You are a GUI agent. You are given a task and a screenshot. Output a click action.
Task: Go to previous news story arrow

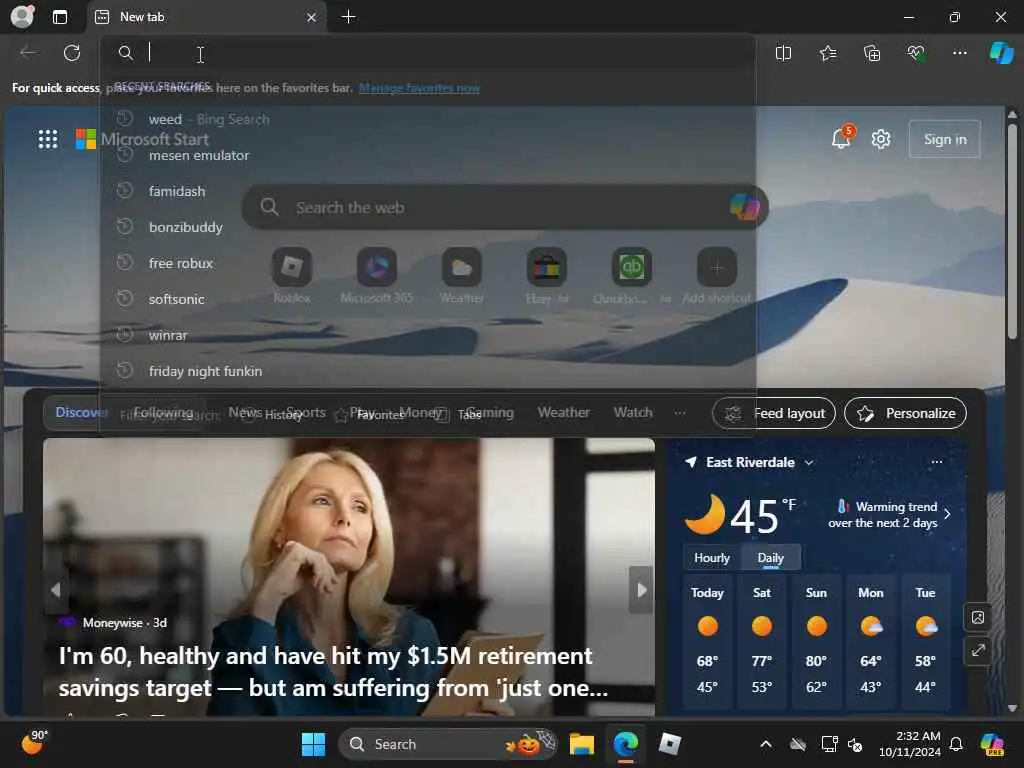(56, 590)
